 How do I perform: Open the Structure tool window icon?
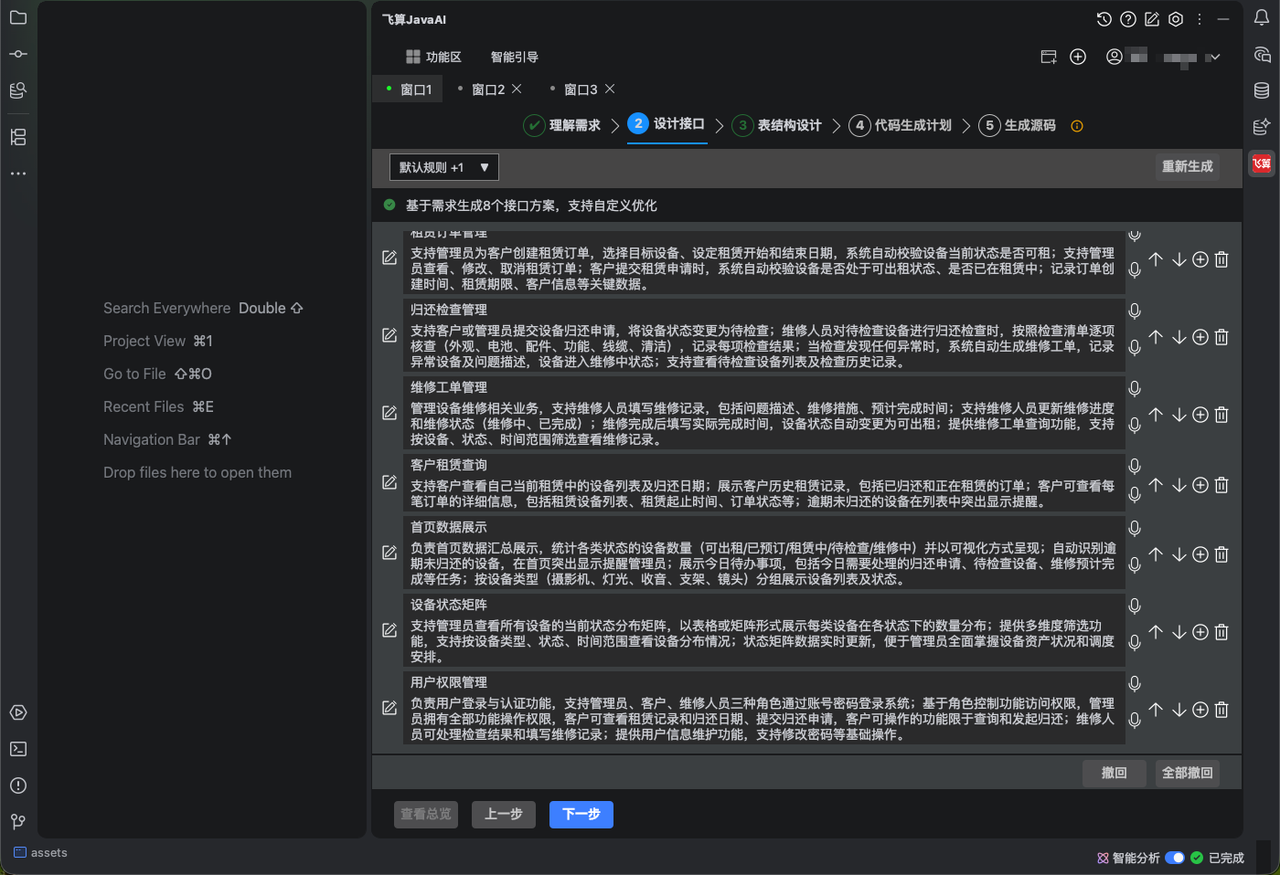click(18, 137)
